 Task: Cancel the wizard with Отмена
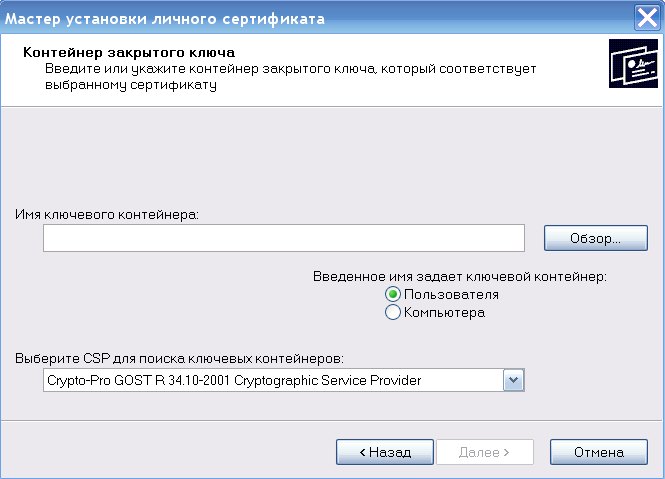(598, 452)
